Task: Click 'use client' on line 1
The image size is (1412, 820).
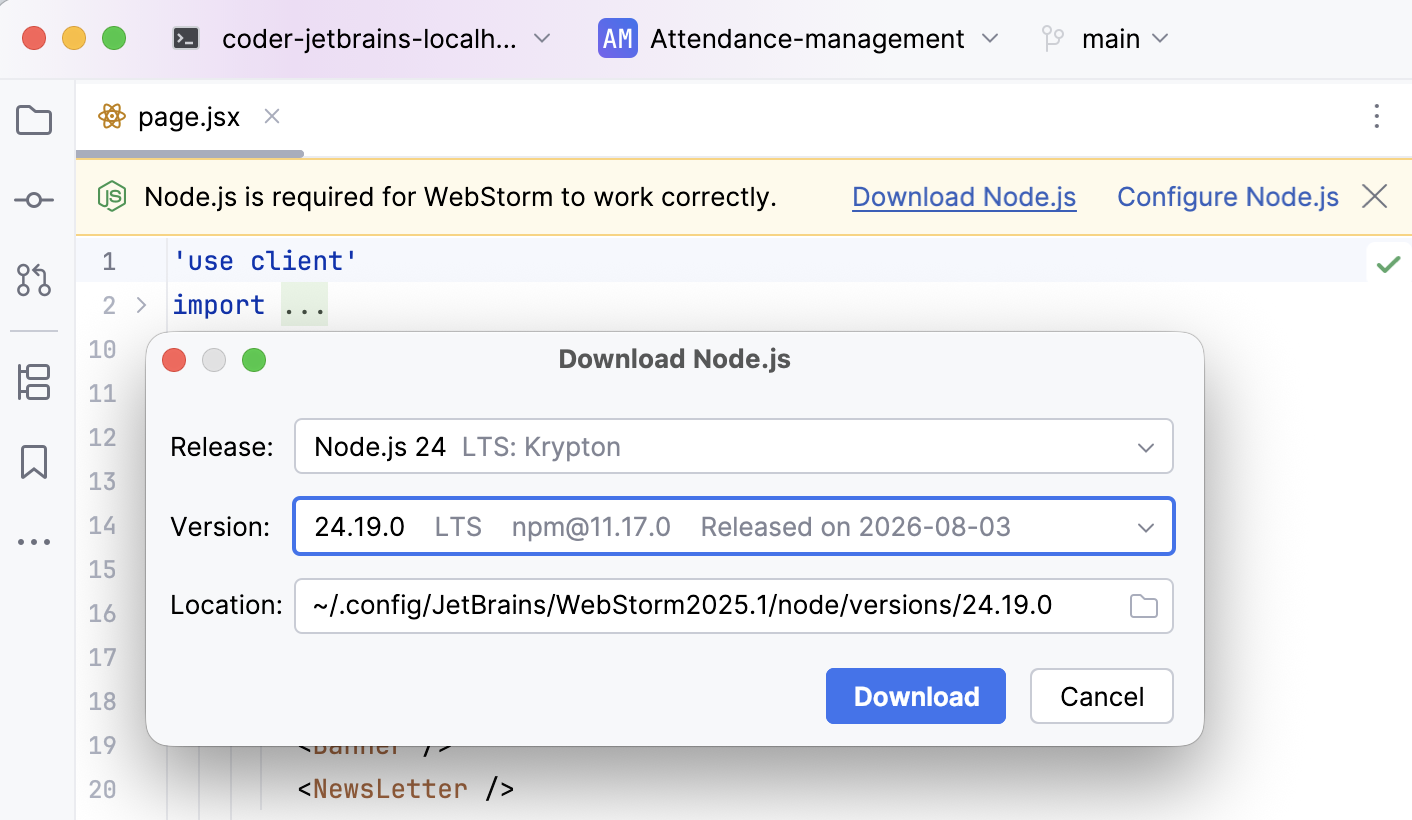Action: tap(265, 261)
